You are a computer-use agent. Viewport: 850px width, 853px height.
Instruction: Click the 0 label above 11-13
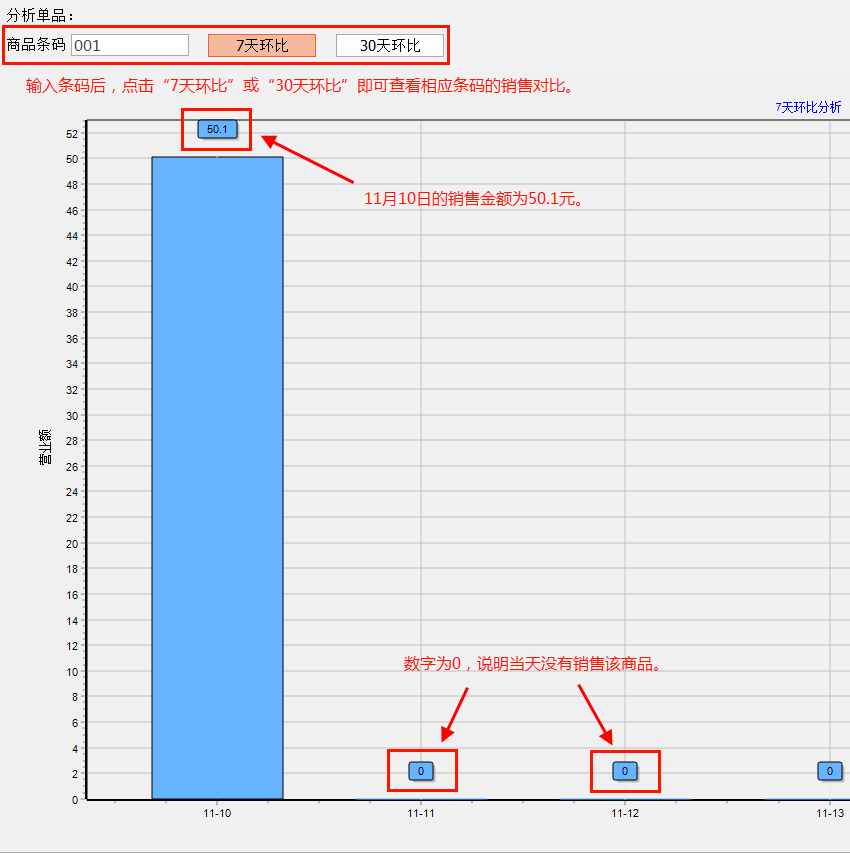pos(829,771)
